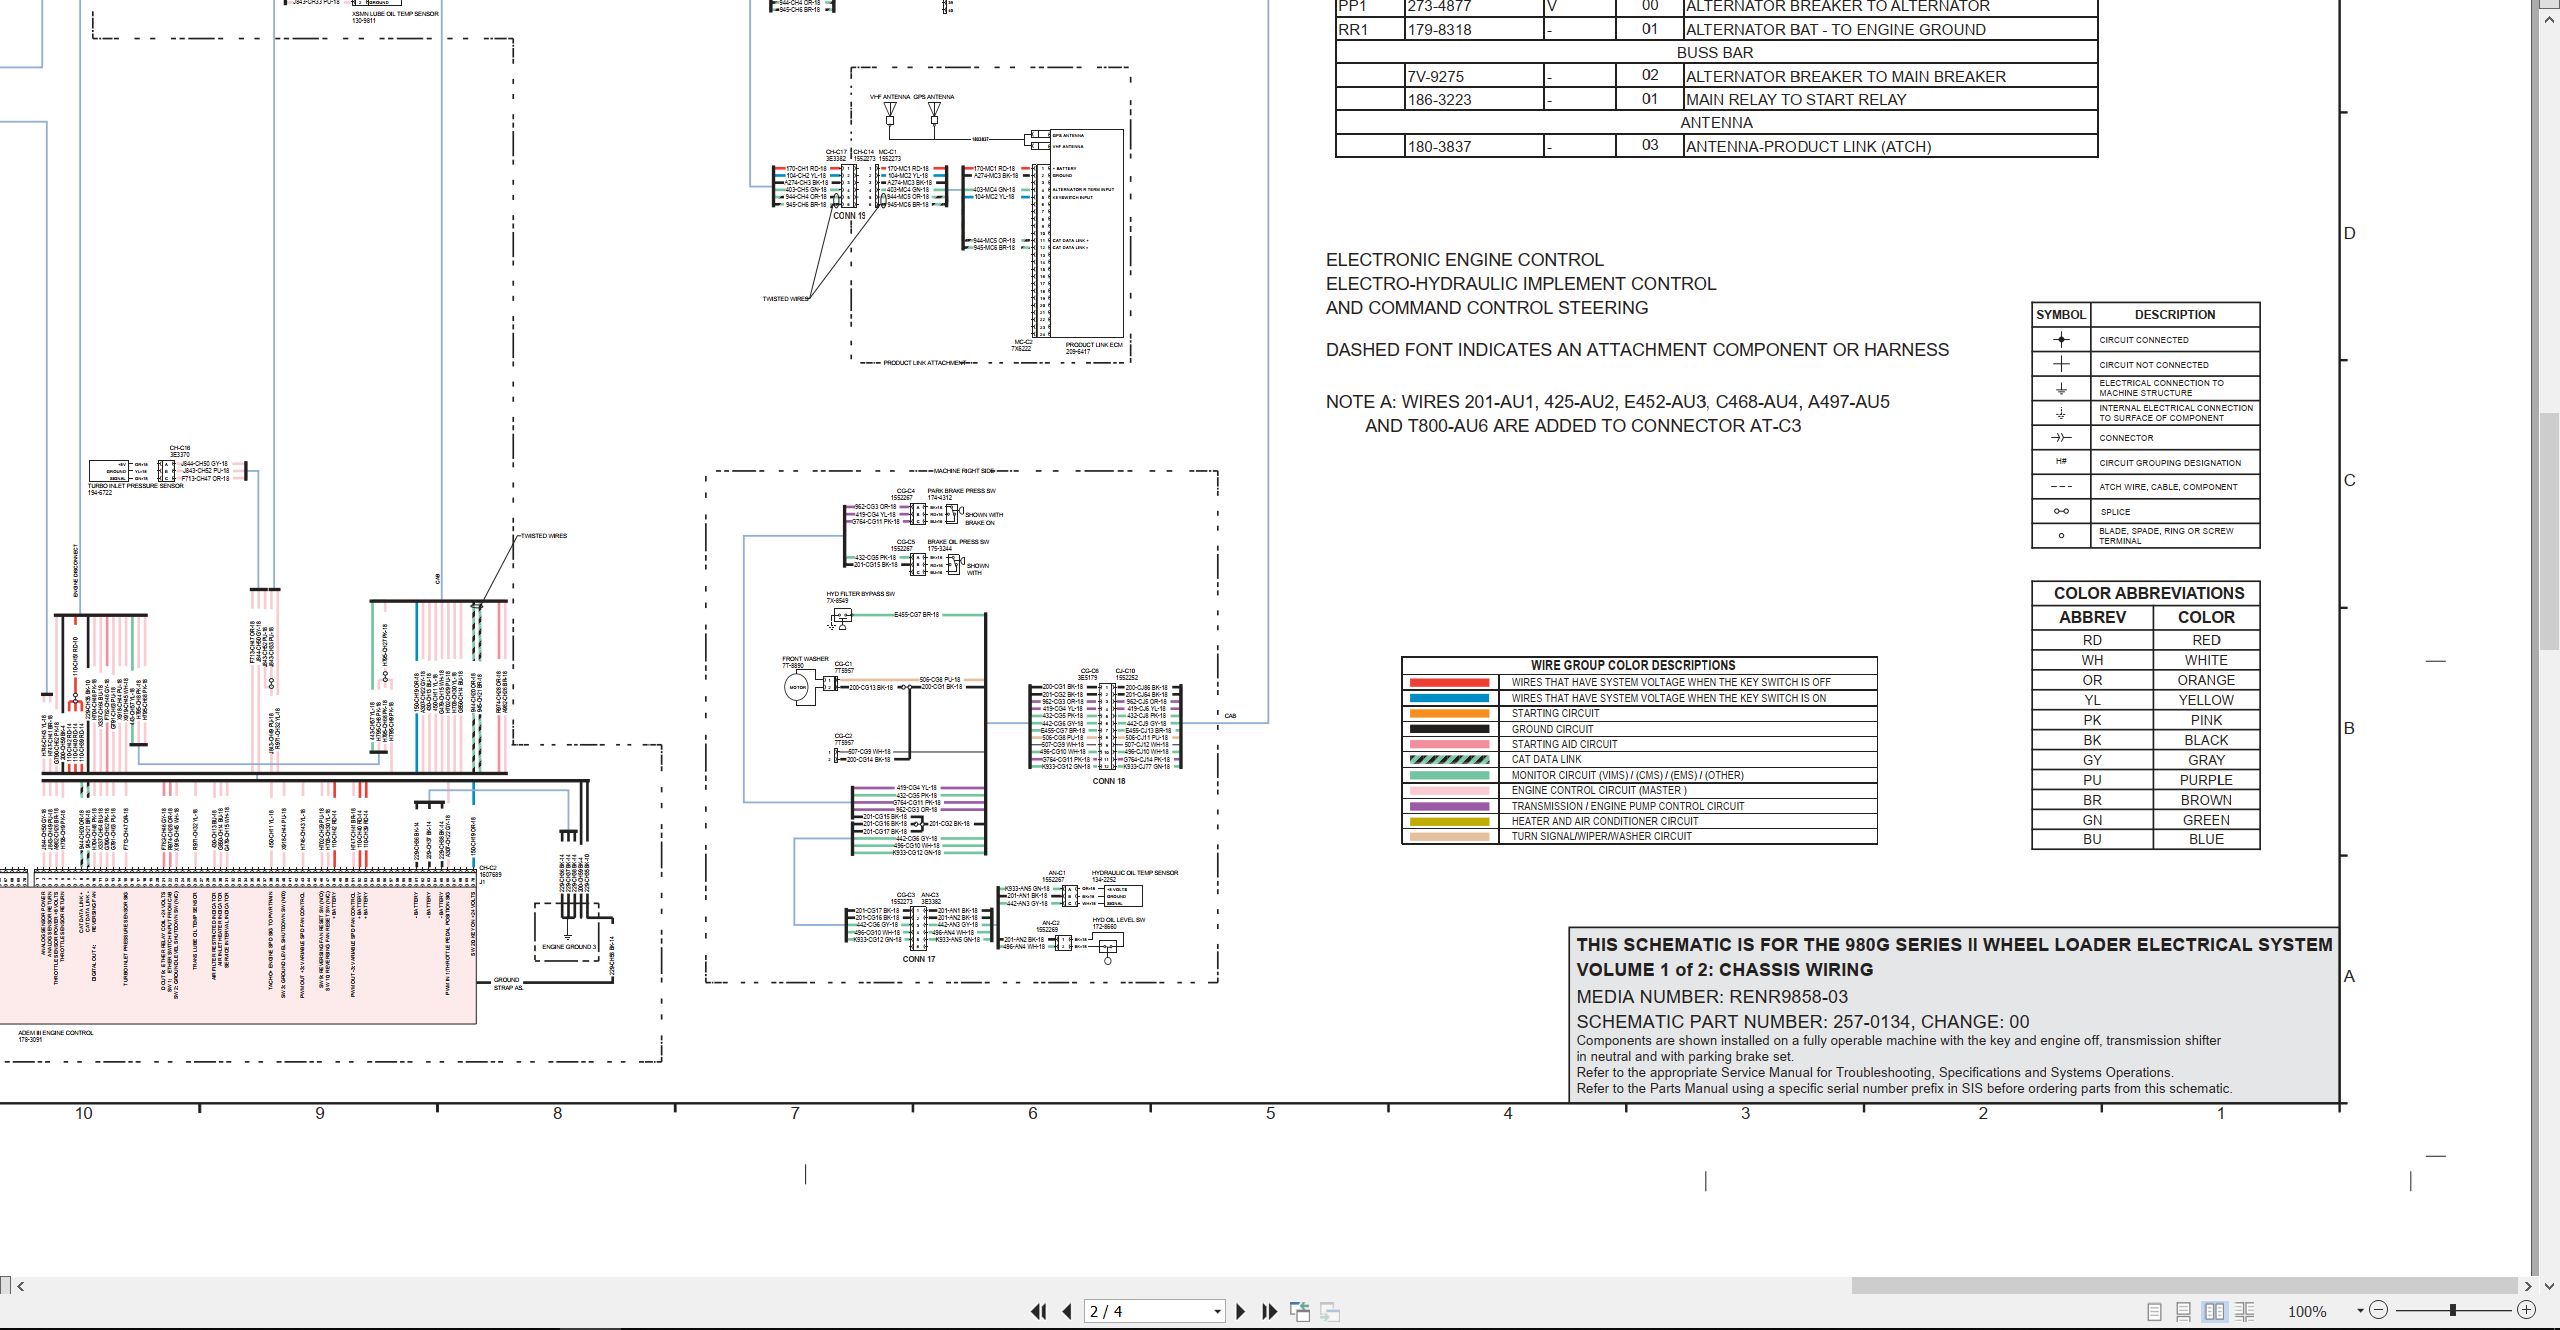Click the 'BU' abbreviation cell

coord(2091,839)
